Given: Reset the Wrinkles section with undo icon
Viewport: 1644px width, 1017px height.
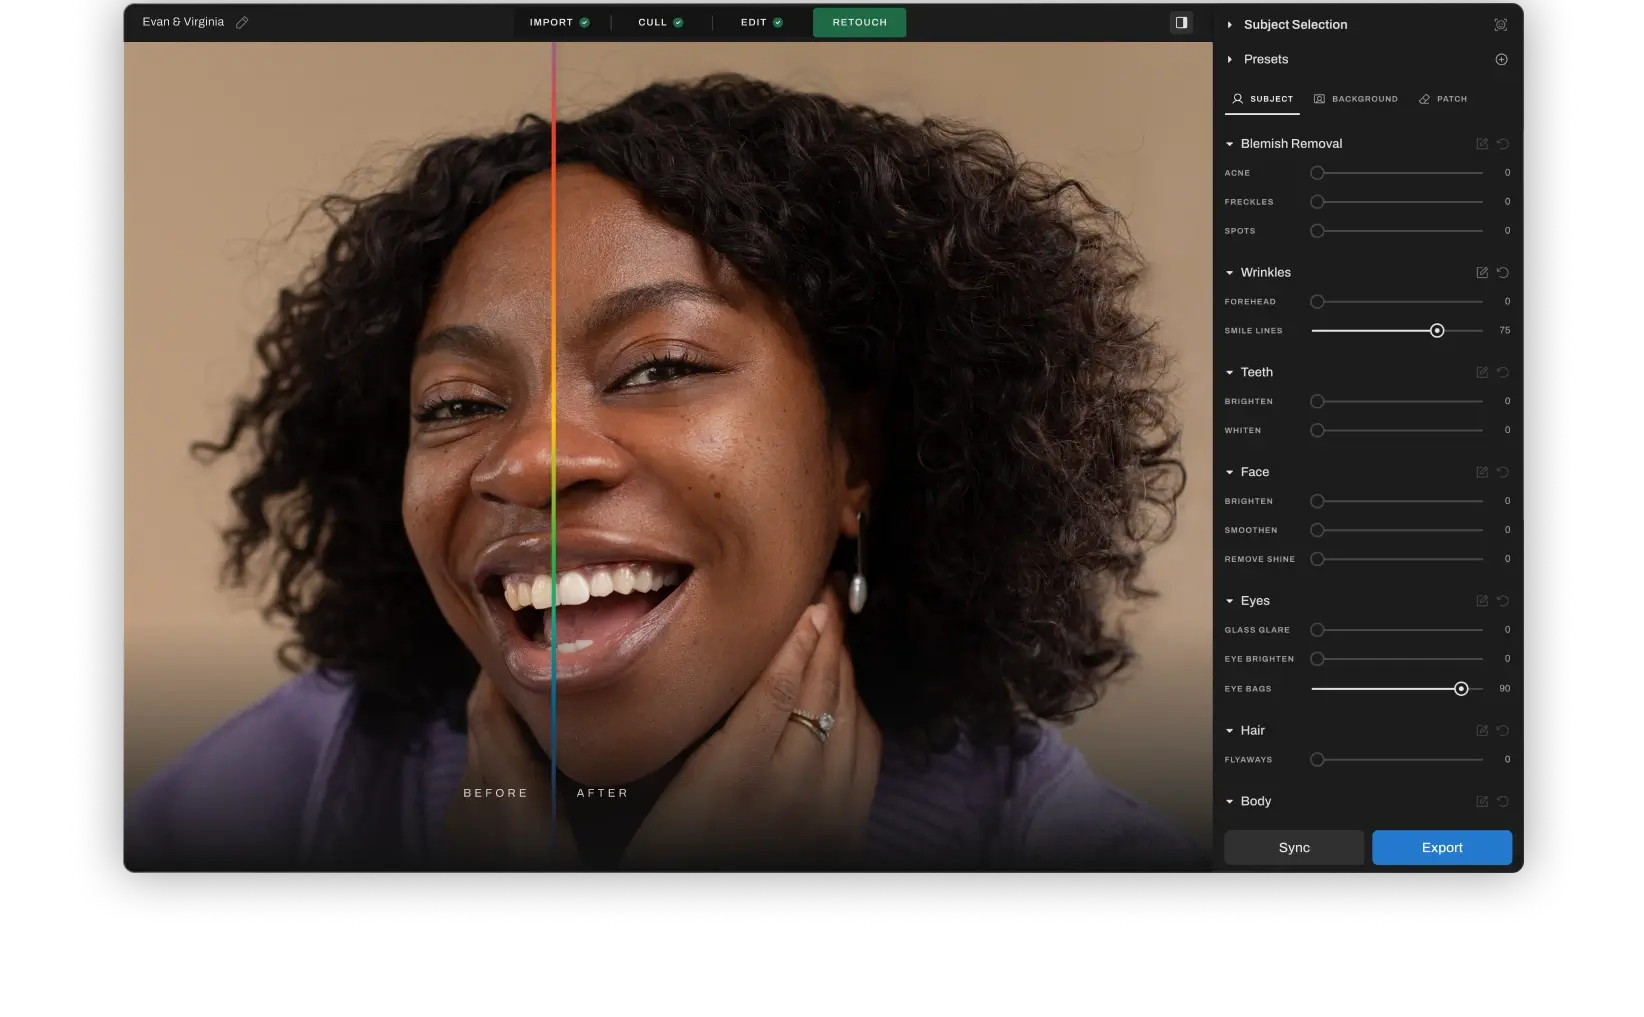Looking at the screenshot, I should coord(1502,273).
